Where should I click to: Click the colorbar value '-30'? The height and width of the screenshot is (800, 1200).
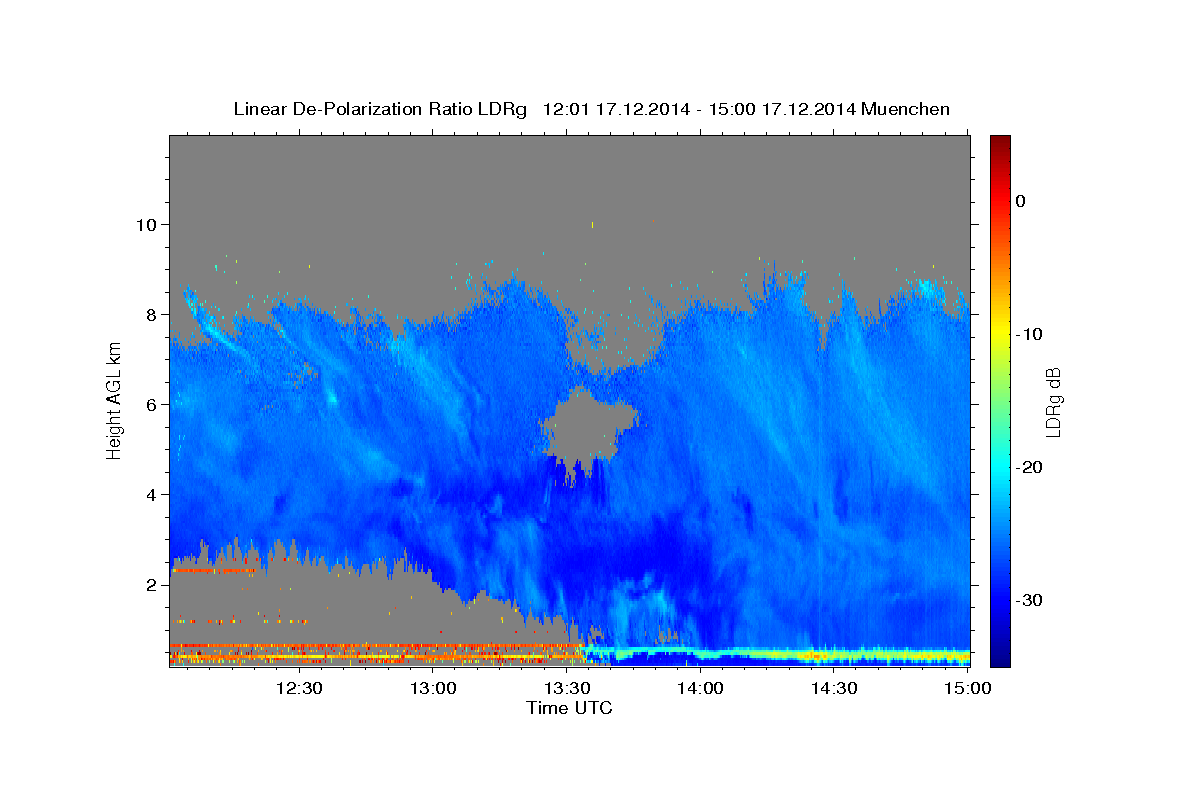tap(1030, 600)
